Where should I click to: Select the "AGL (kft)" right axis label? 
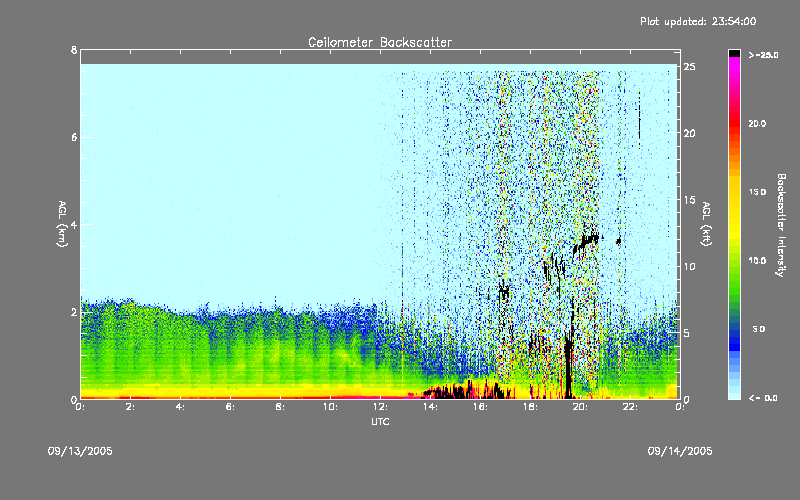tap(706, 224)
